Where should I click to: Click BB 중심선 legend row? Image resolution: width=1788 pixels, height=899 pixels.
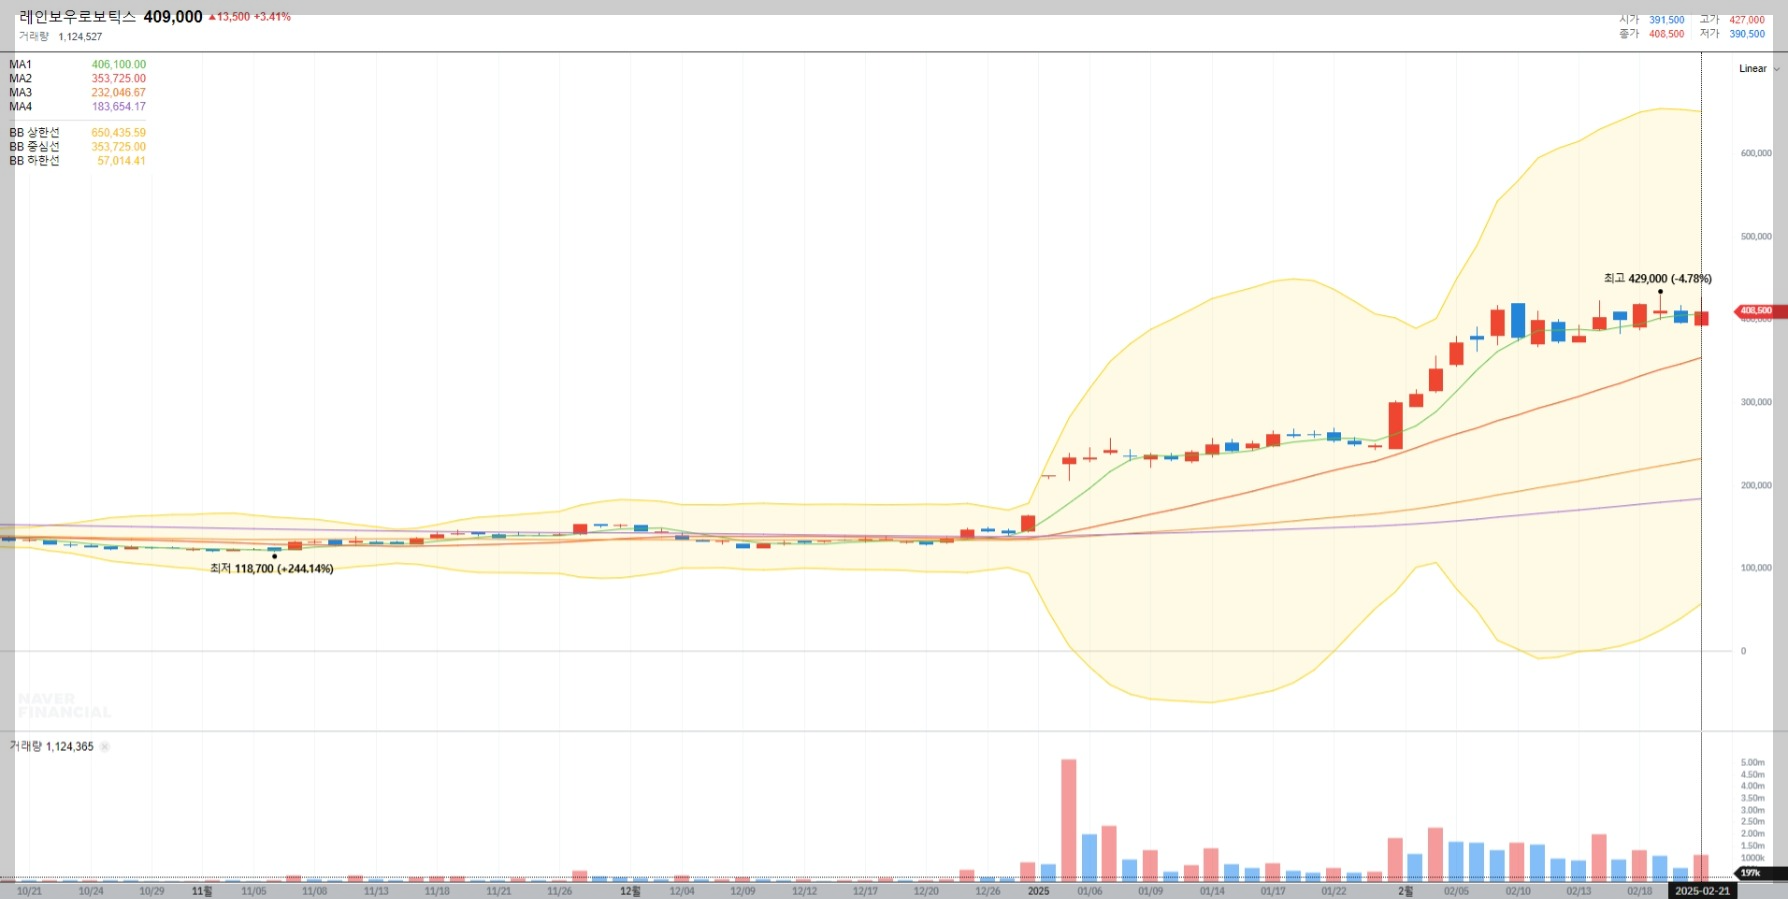(77, 147)
